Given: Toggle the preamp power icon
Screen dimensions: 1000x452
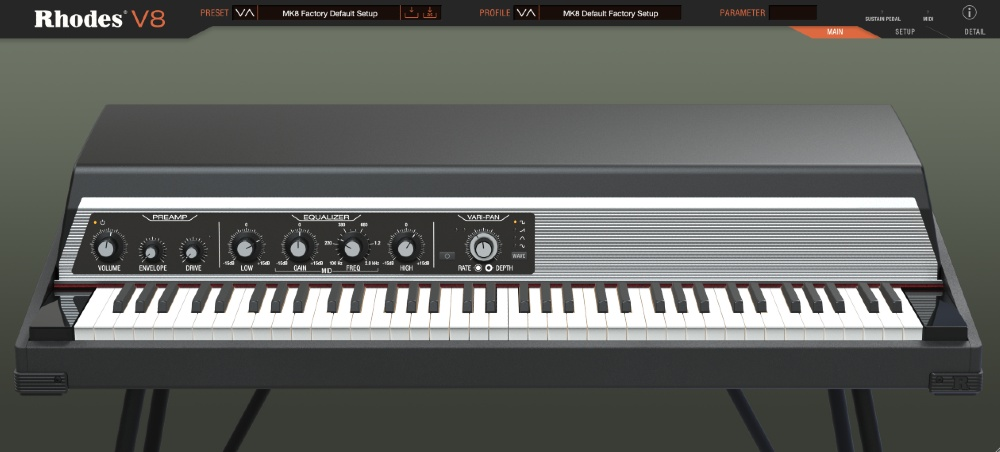Looking at the screenshot, I should [x=103, y=223].
